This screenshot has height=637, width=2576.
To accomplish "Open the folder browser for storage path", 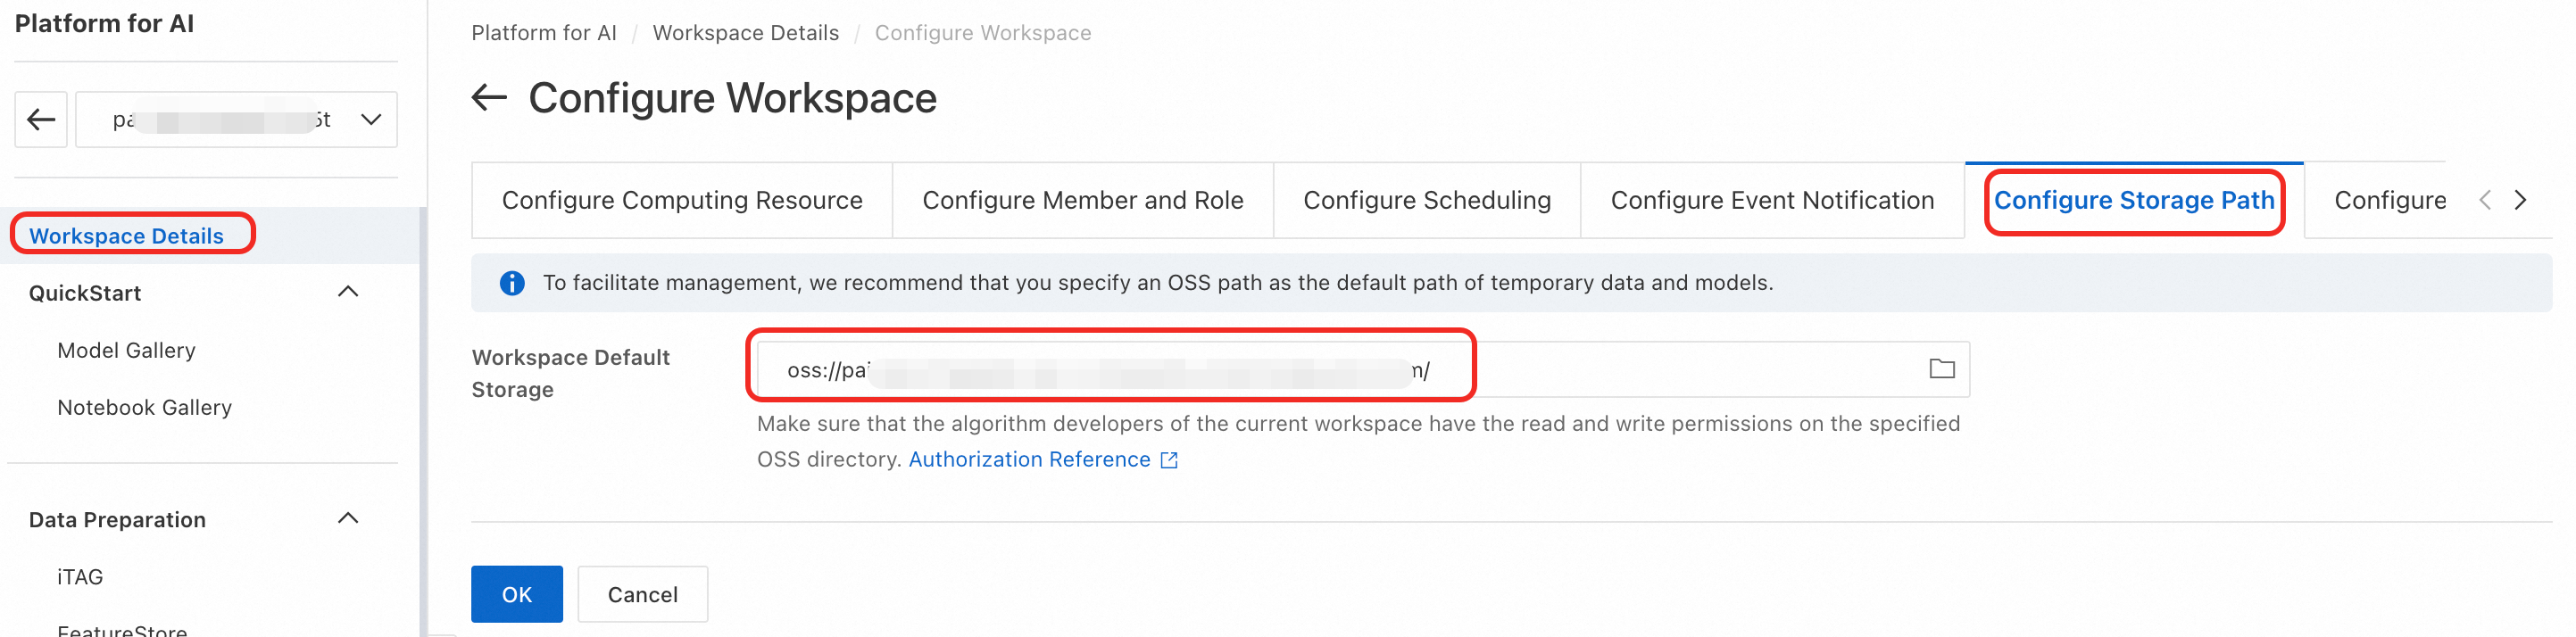I will point(1941,369).
